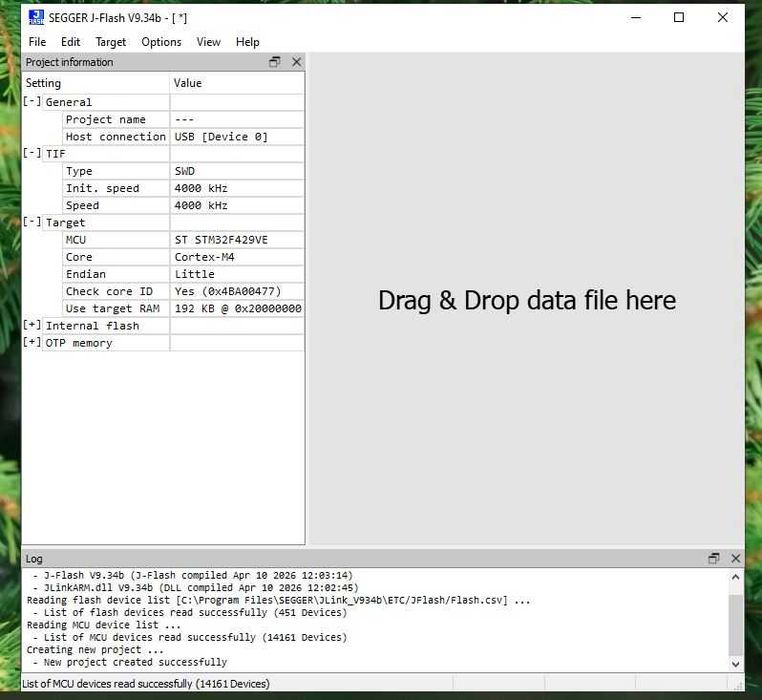Screen dimensions: 762x700
Task: Click the Host connection setting
Action: 116,137
